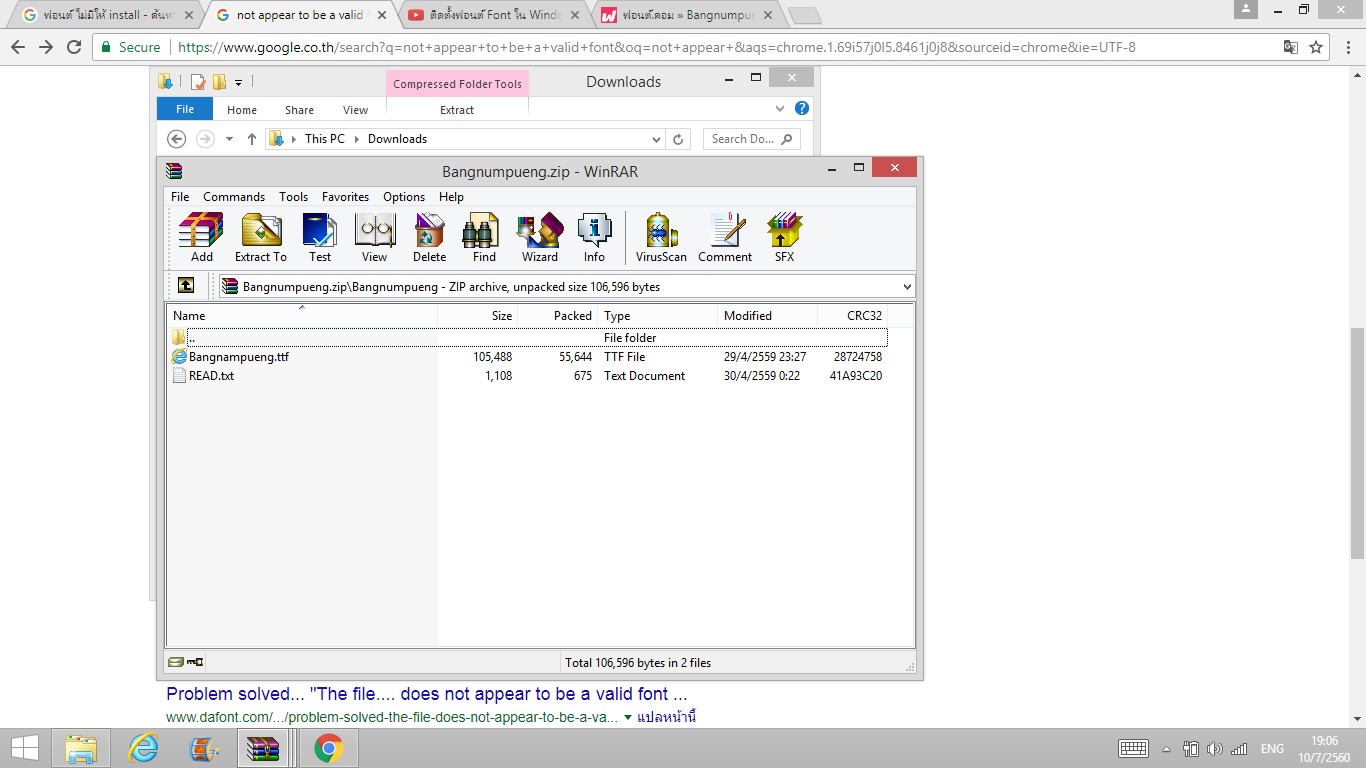1366x768 pixels.
Task: Click the key icon in WinRAR status bar
Action: click(194, 662)
